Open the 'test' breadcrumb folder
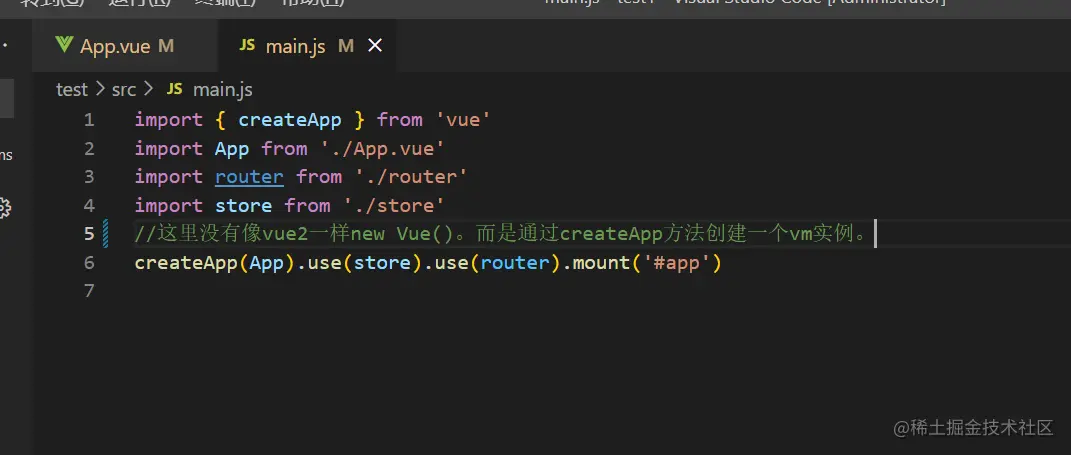Image resolution: width=1071 pixels, height=455 pixels. point(72,89)
